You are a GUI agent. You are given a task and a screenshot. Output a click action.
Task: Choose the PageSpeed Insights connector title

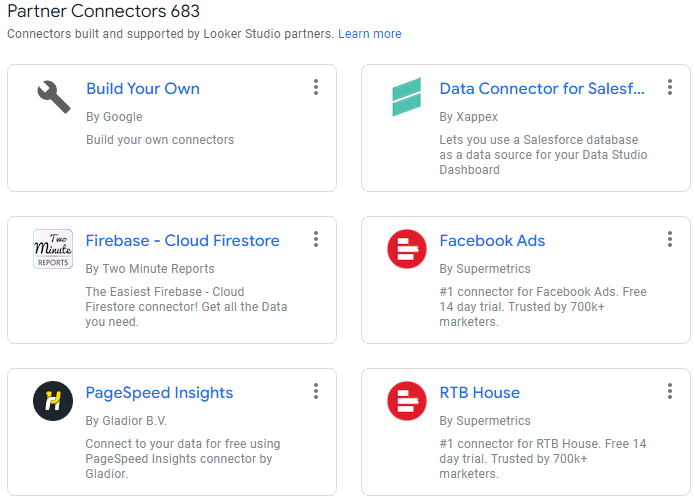click(159, 393)
